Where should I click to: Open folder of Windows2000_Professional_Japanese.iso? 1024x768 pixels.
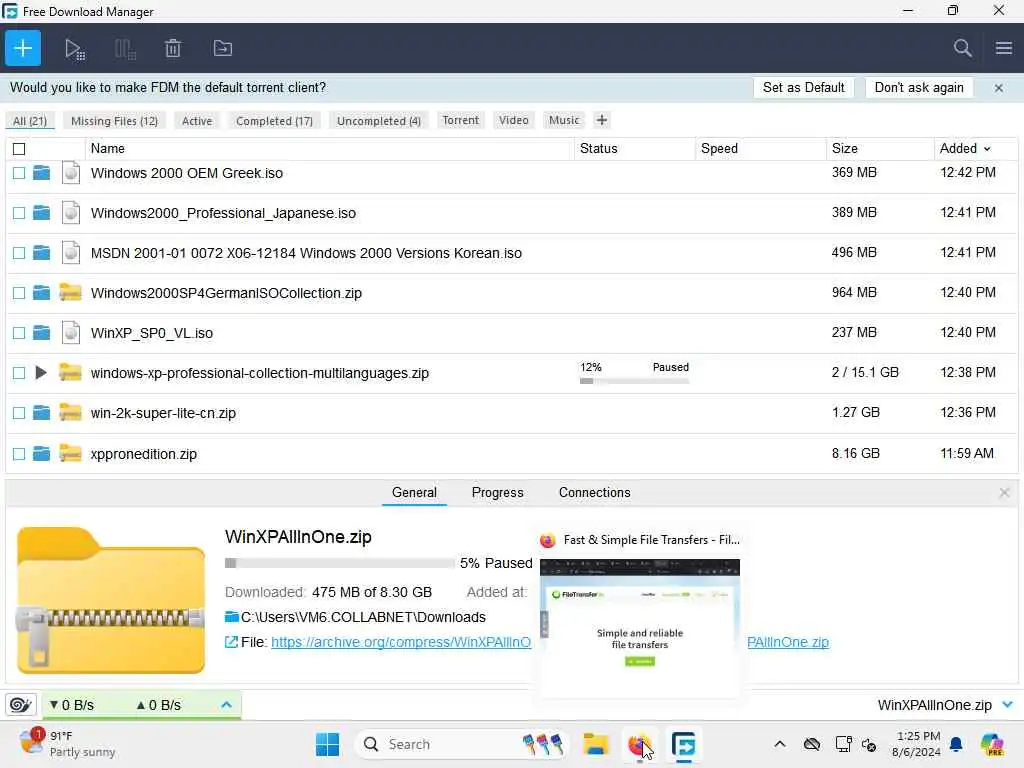[41, 213]
